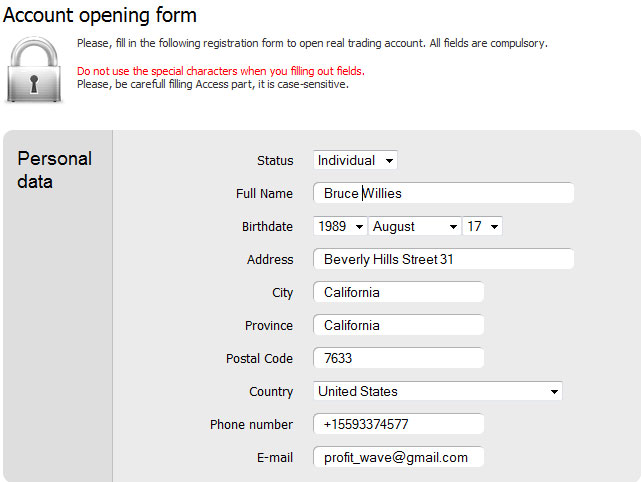Click the Country field label
The image size is (642, 482).
click(271, 392)
